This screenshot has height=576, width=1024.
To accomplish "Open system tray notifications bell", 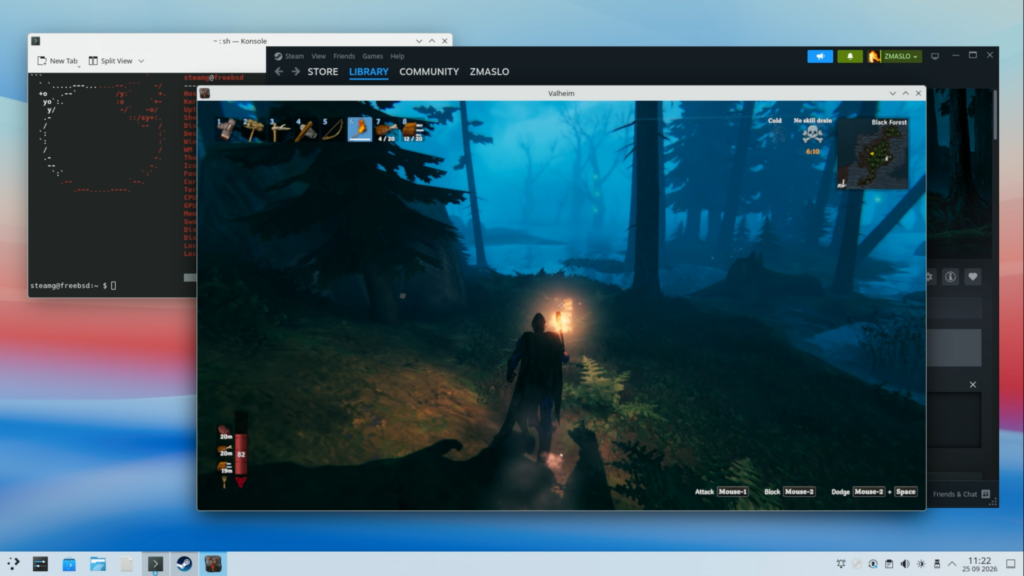I will tap(841, 564).
